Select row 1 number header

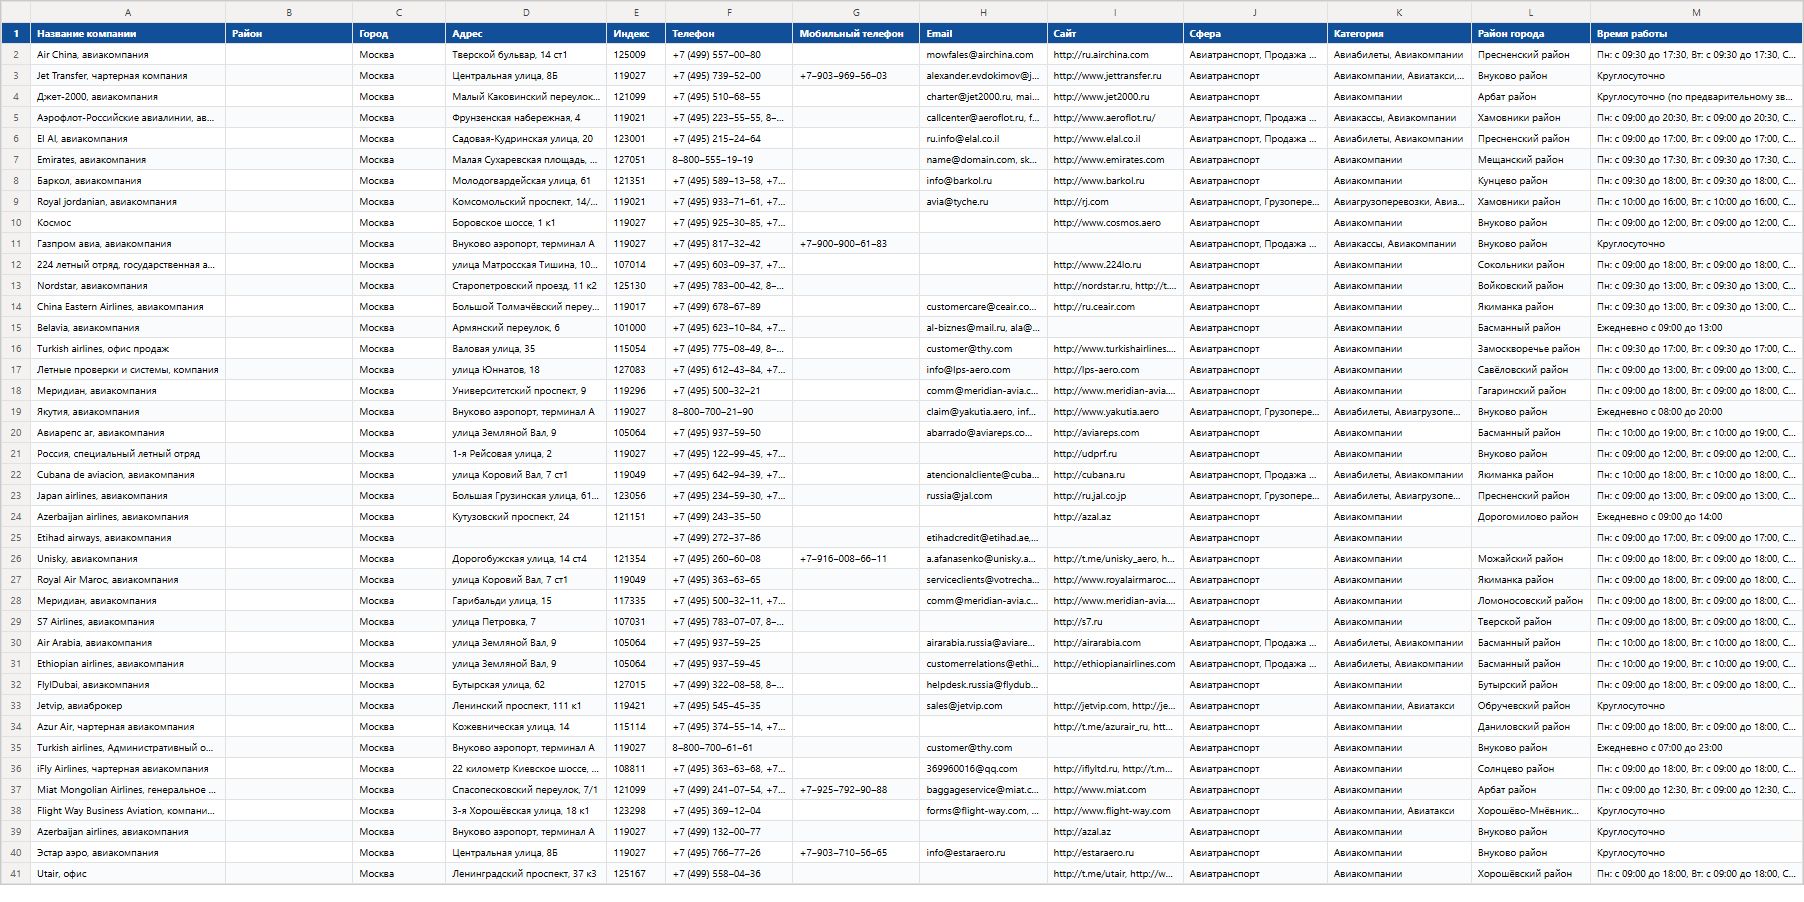tap(16, 33)
